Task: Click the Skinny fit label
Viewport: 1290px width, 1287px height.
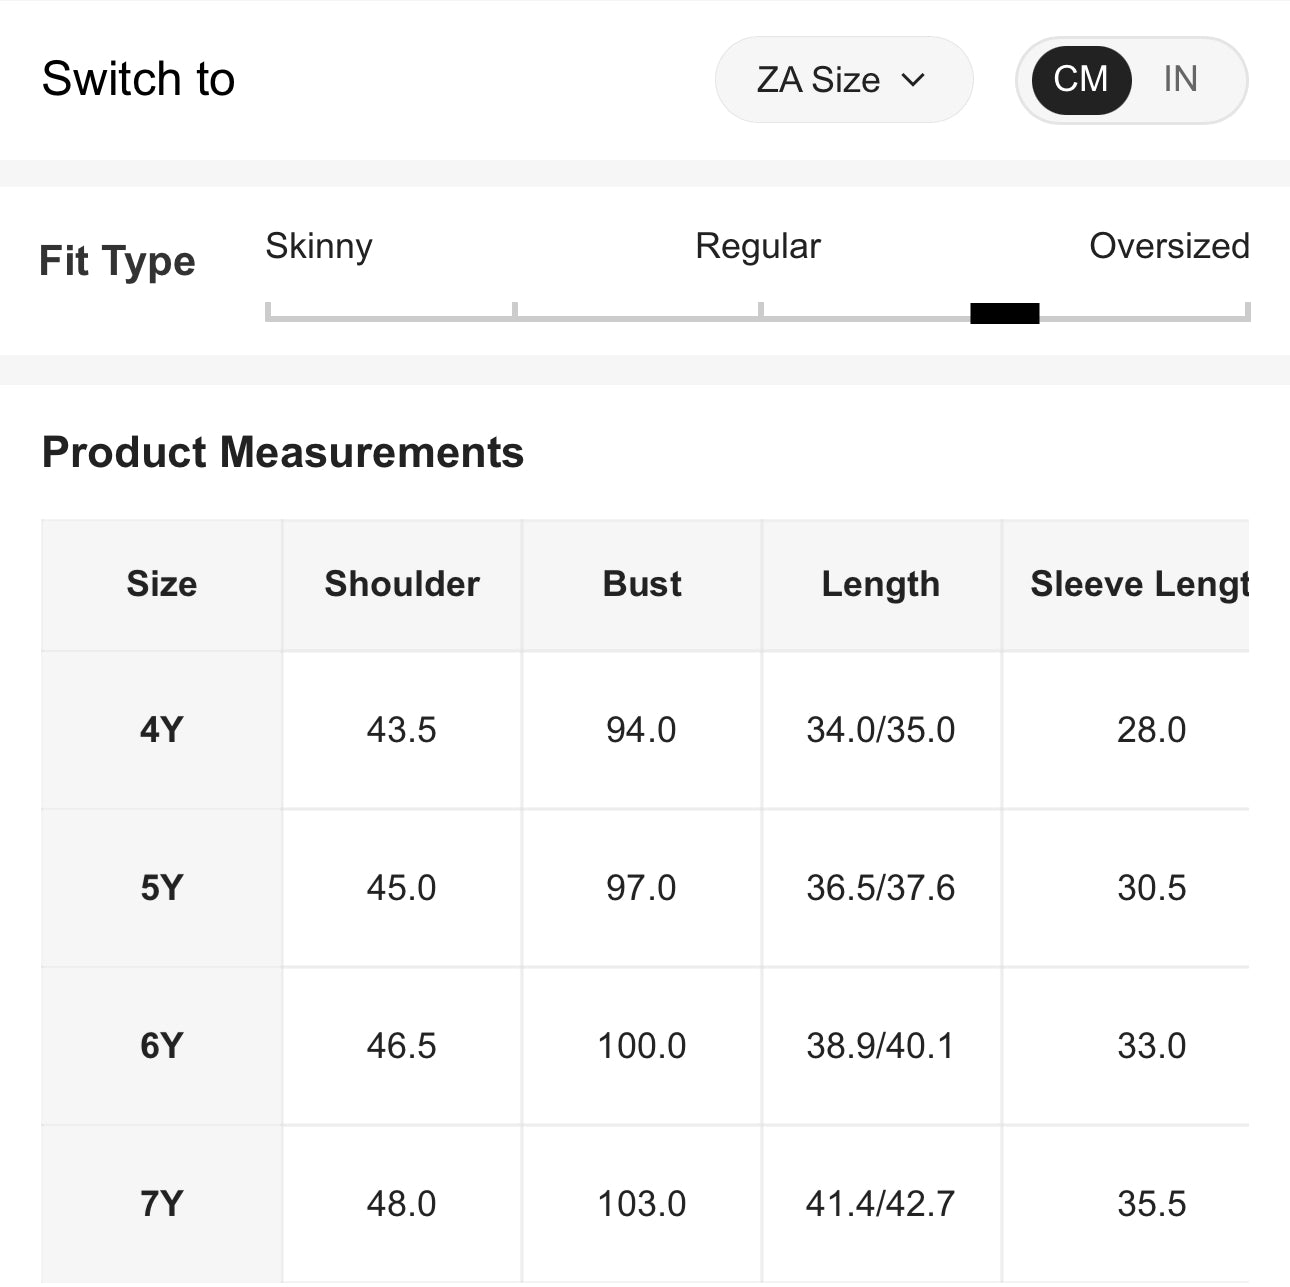Action: click(318, 246)
